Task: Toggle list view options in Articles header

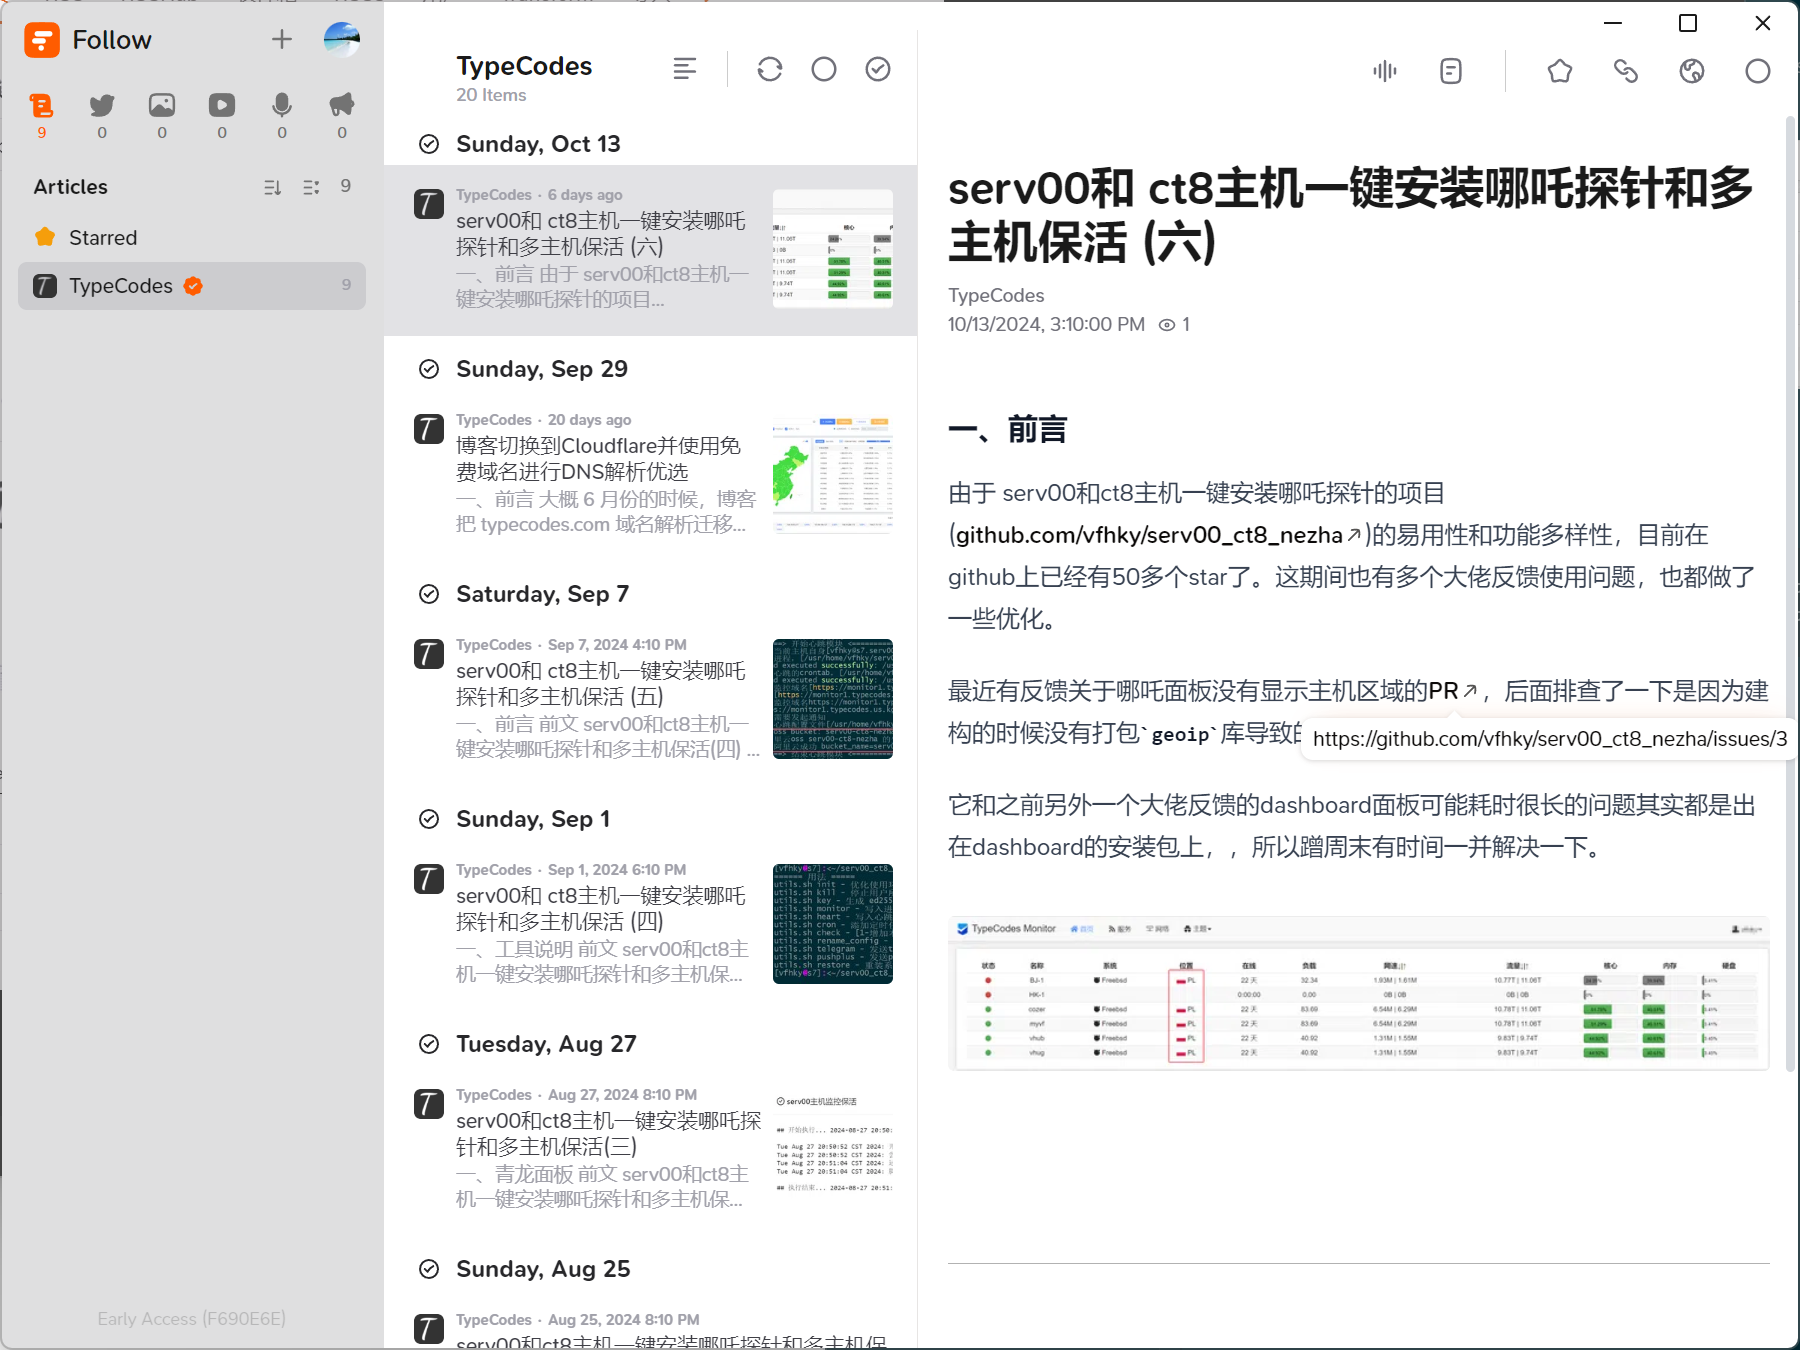Action: (x=311, y=187)
